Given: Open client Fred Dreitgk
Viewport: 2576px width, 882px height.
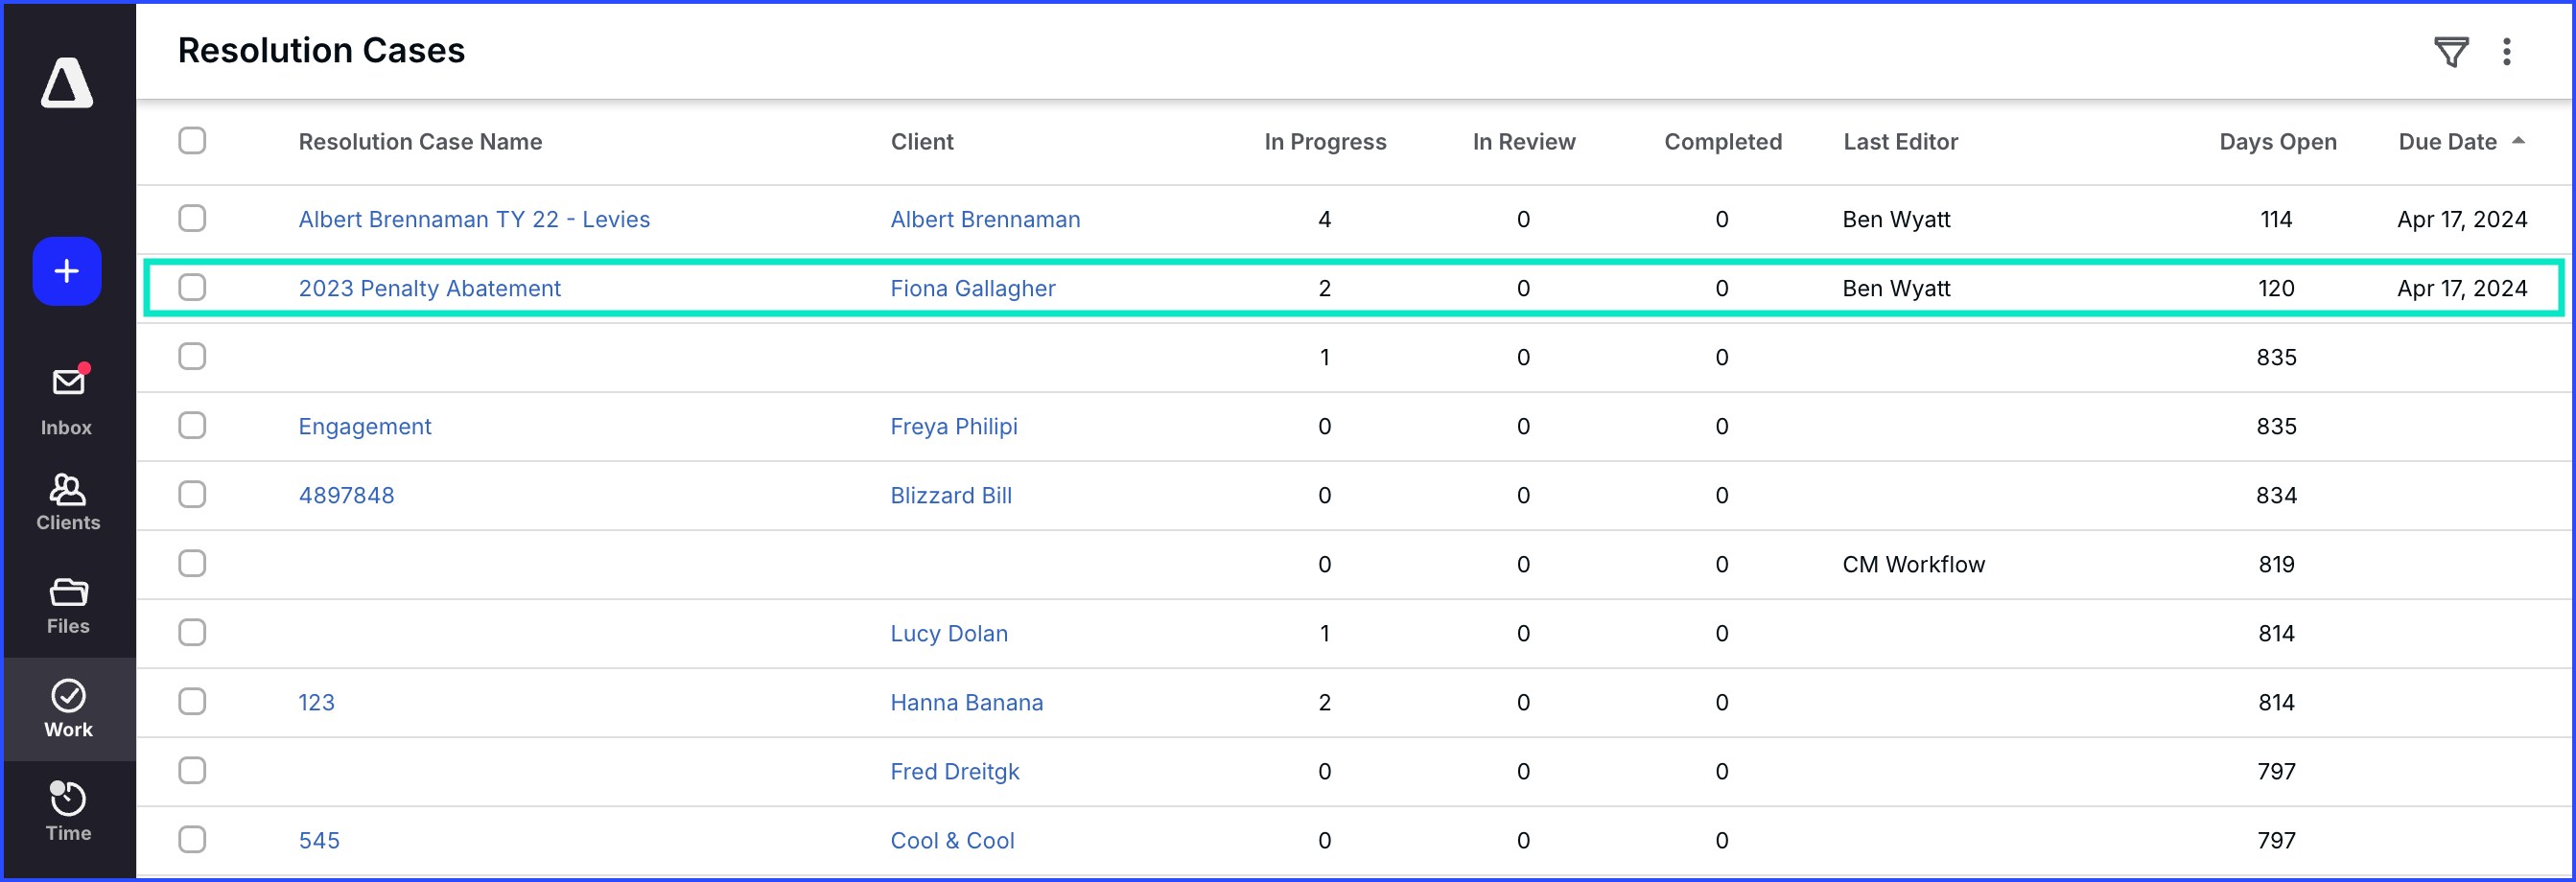Looking at the screenshot, I should [x=954, y=772].
